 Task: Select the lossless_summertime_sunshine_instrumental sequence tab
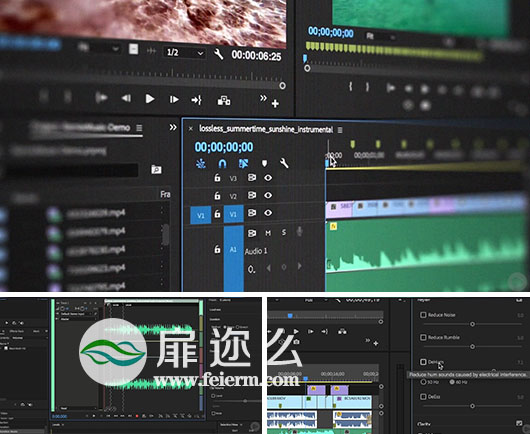tap(266, 129)
